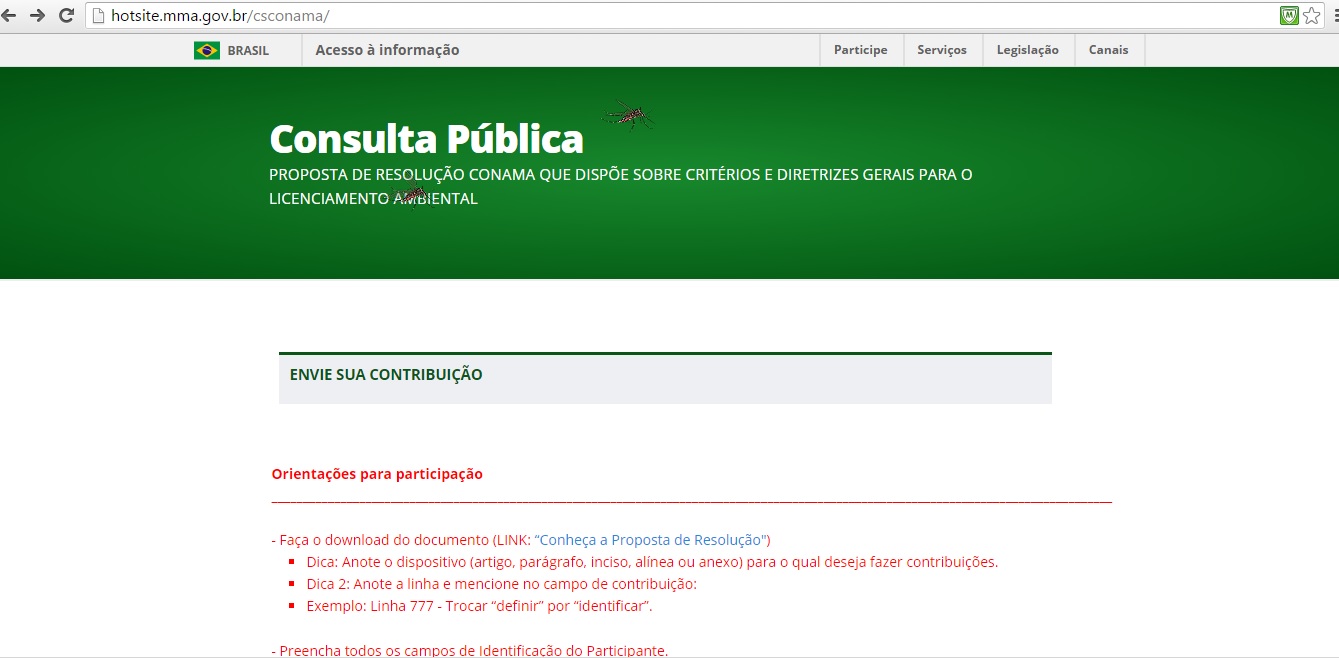Open the Canais menu item
The image size is (1339, 658).
pos(1108,50)
